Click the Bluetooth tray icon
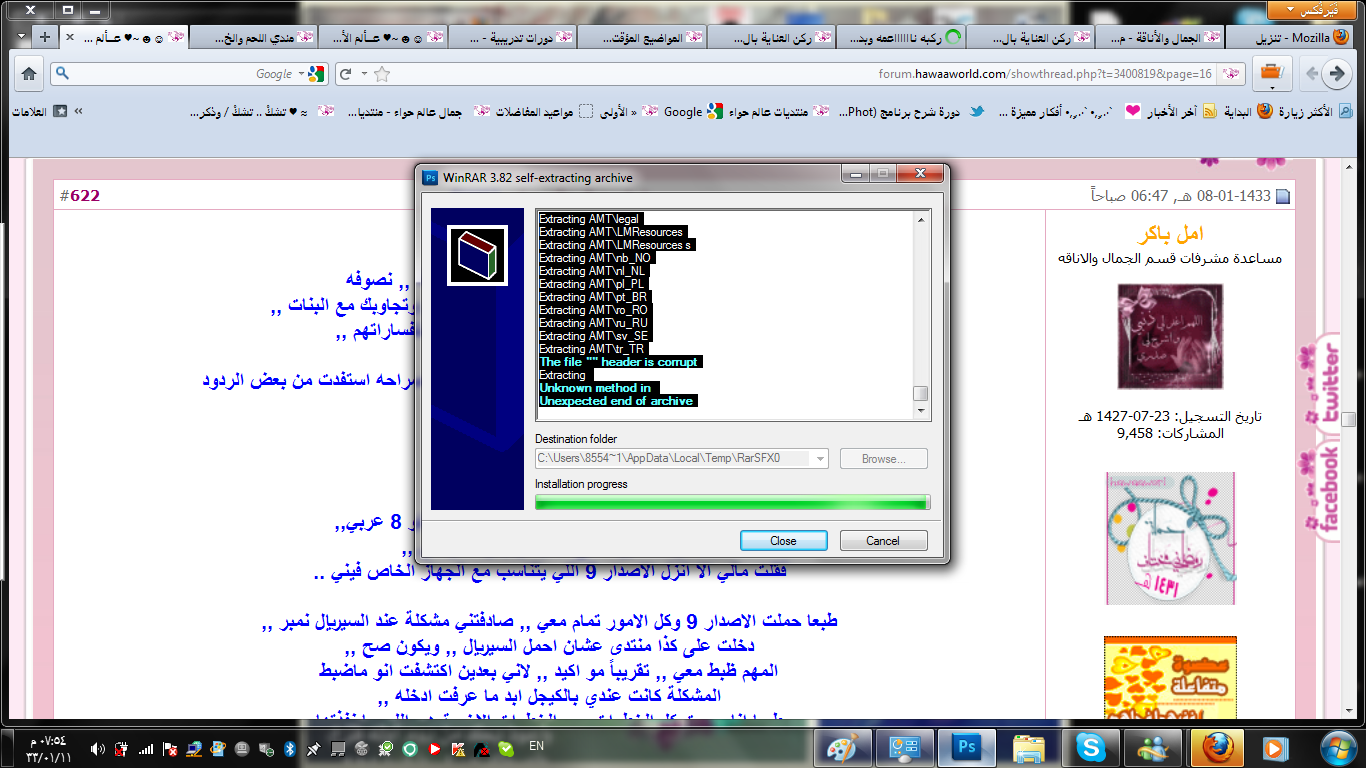Viewport: 1366px width, 768px height. click(x=290, y=748)
